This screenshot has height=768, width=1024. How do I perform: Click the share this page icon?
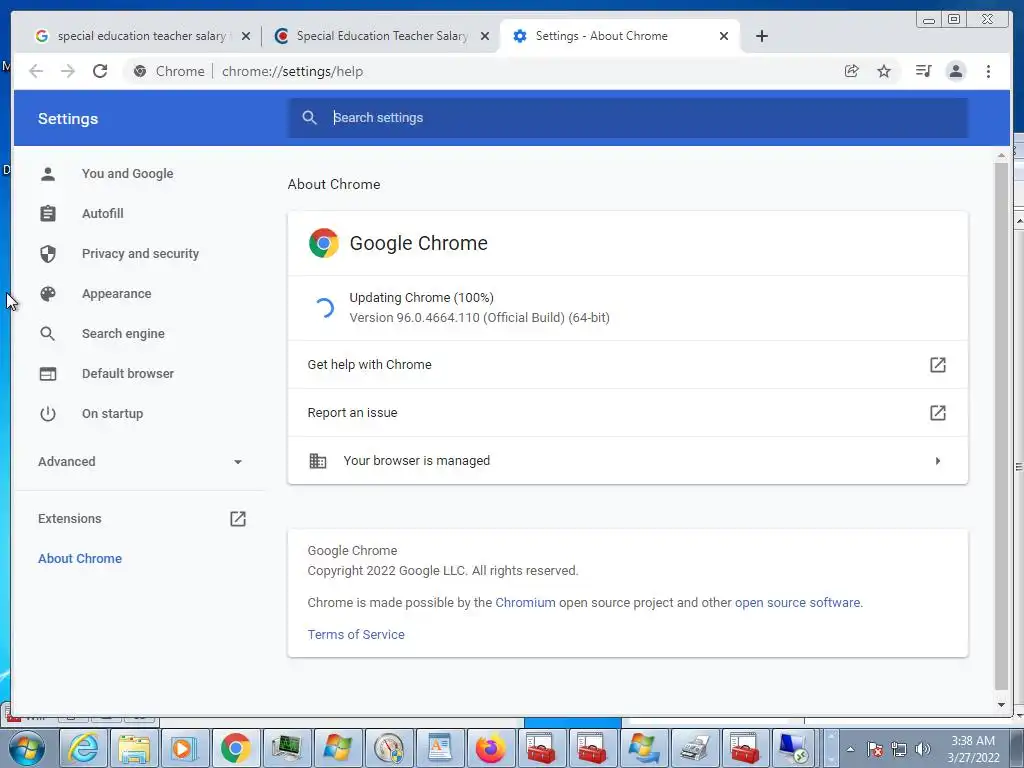(852, 71)
